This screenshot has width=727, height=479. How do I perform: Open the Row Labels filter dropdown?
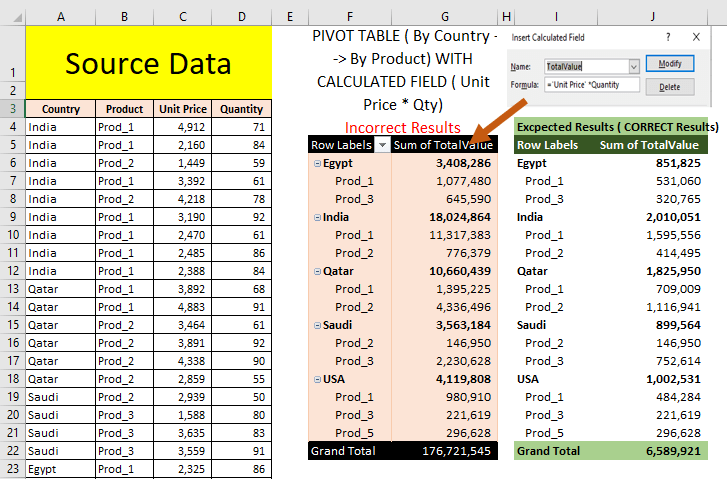(x=382, y=145)
